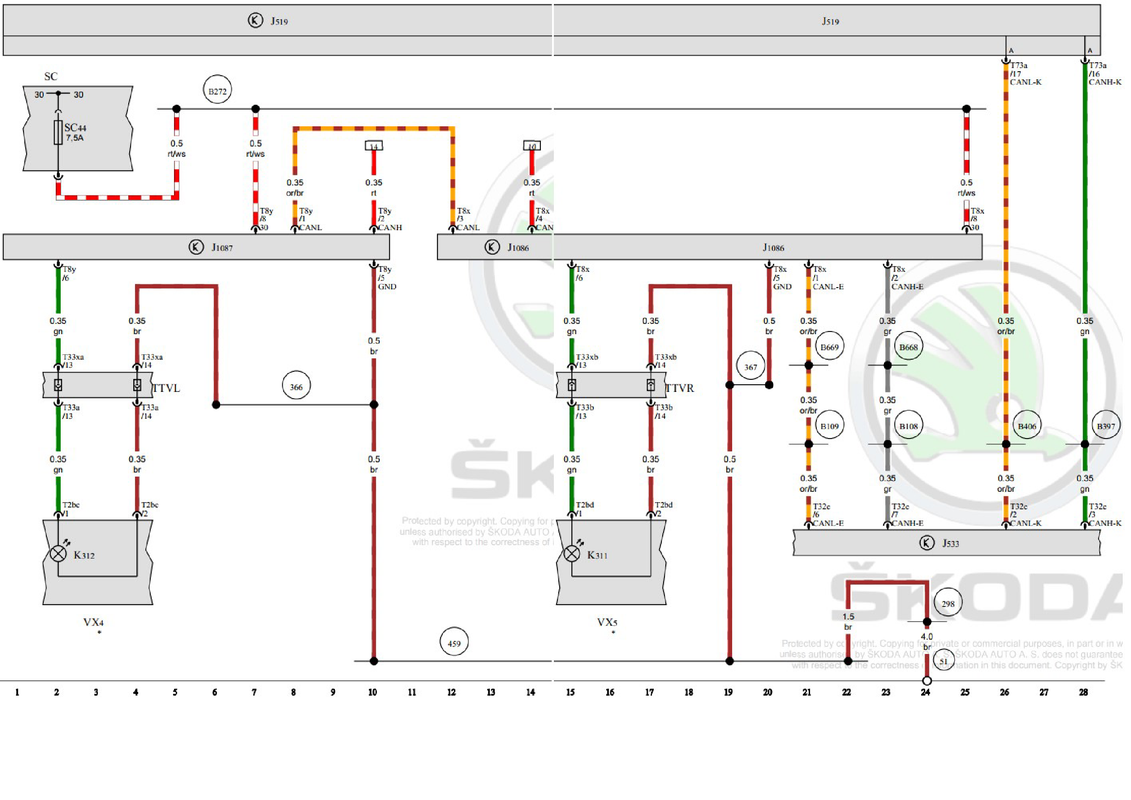The image size is (1131, 800).
Task: Click the T8x /2 CANH-E pin label
Action: tap(907, 278)
